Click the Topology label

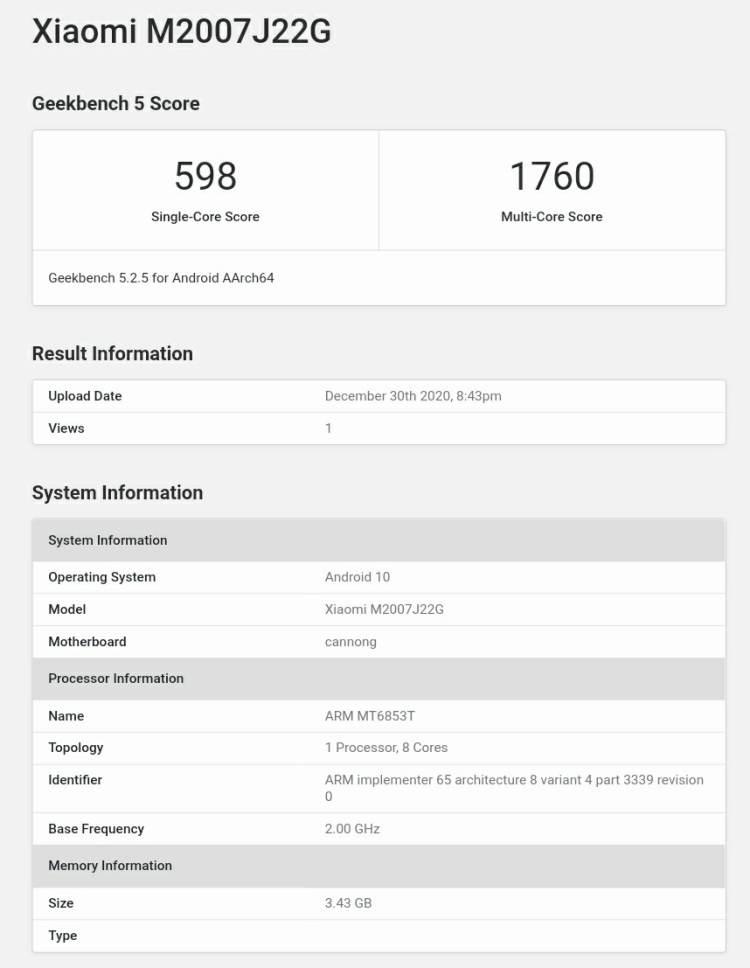(76, 748)
